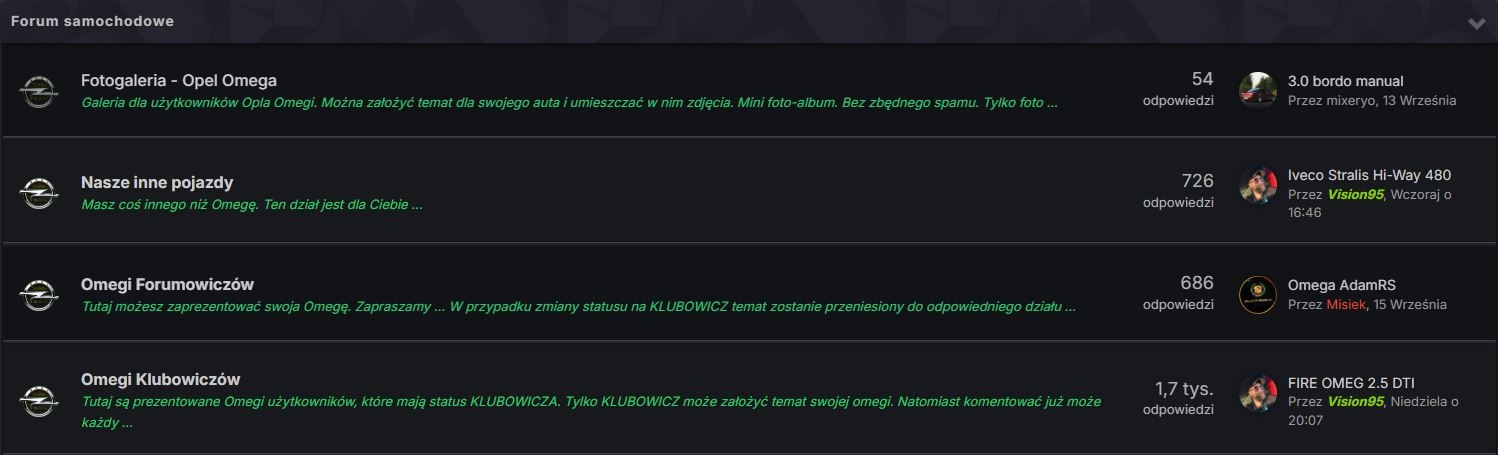Viewport: 1498px width, 455px height.
Task: Open avatar next to Iveco Stralis Hi-Way 480
Action: click(x=1257, y=185)
